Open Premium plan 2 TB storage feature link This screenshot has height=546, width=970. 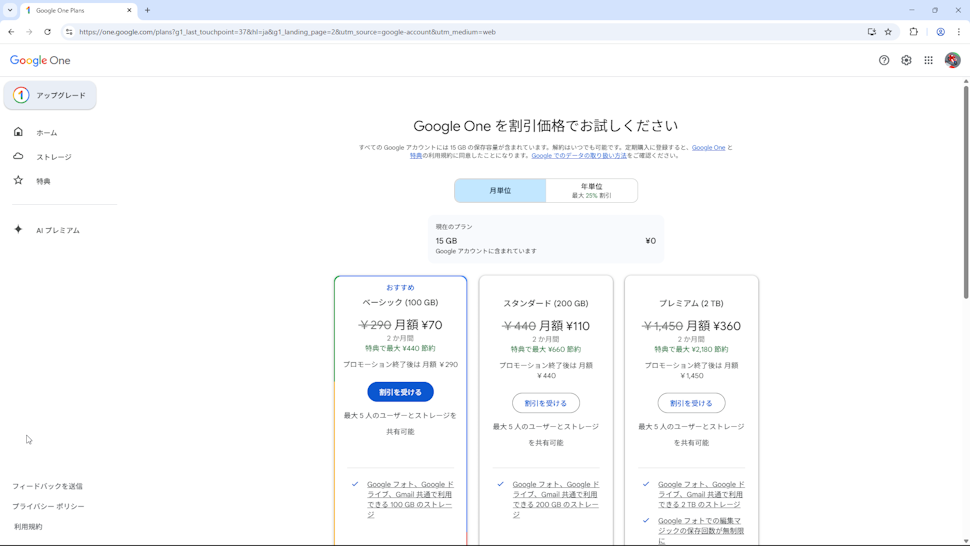(701, 494)
